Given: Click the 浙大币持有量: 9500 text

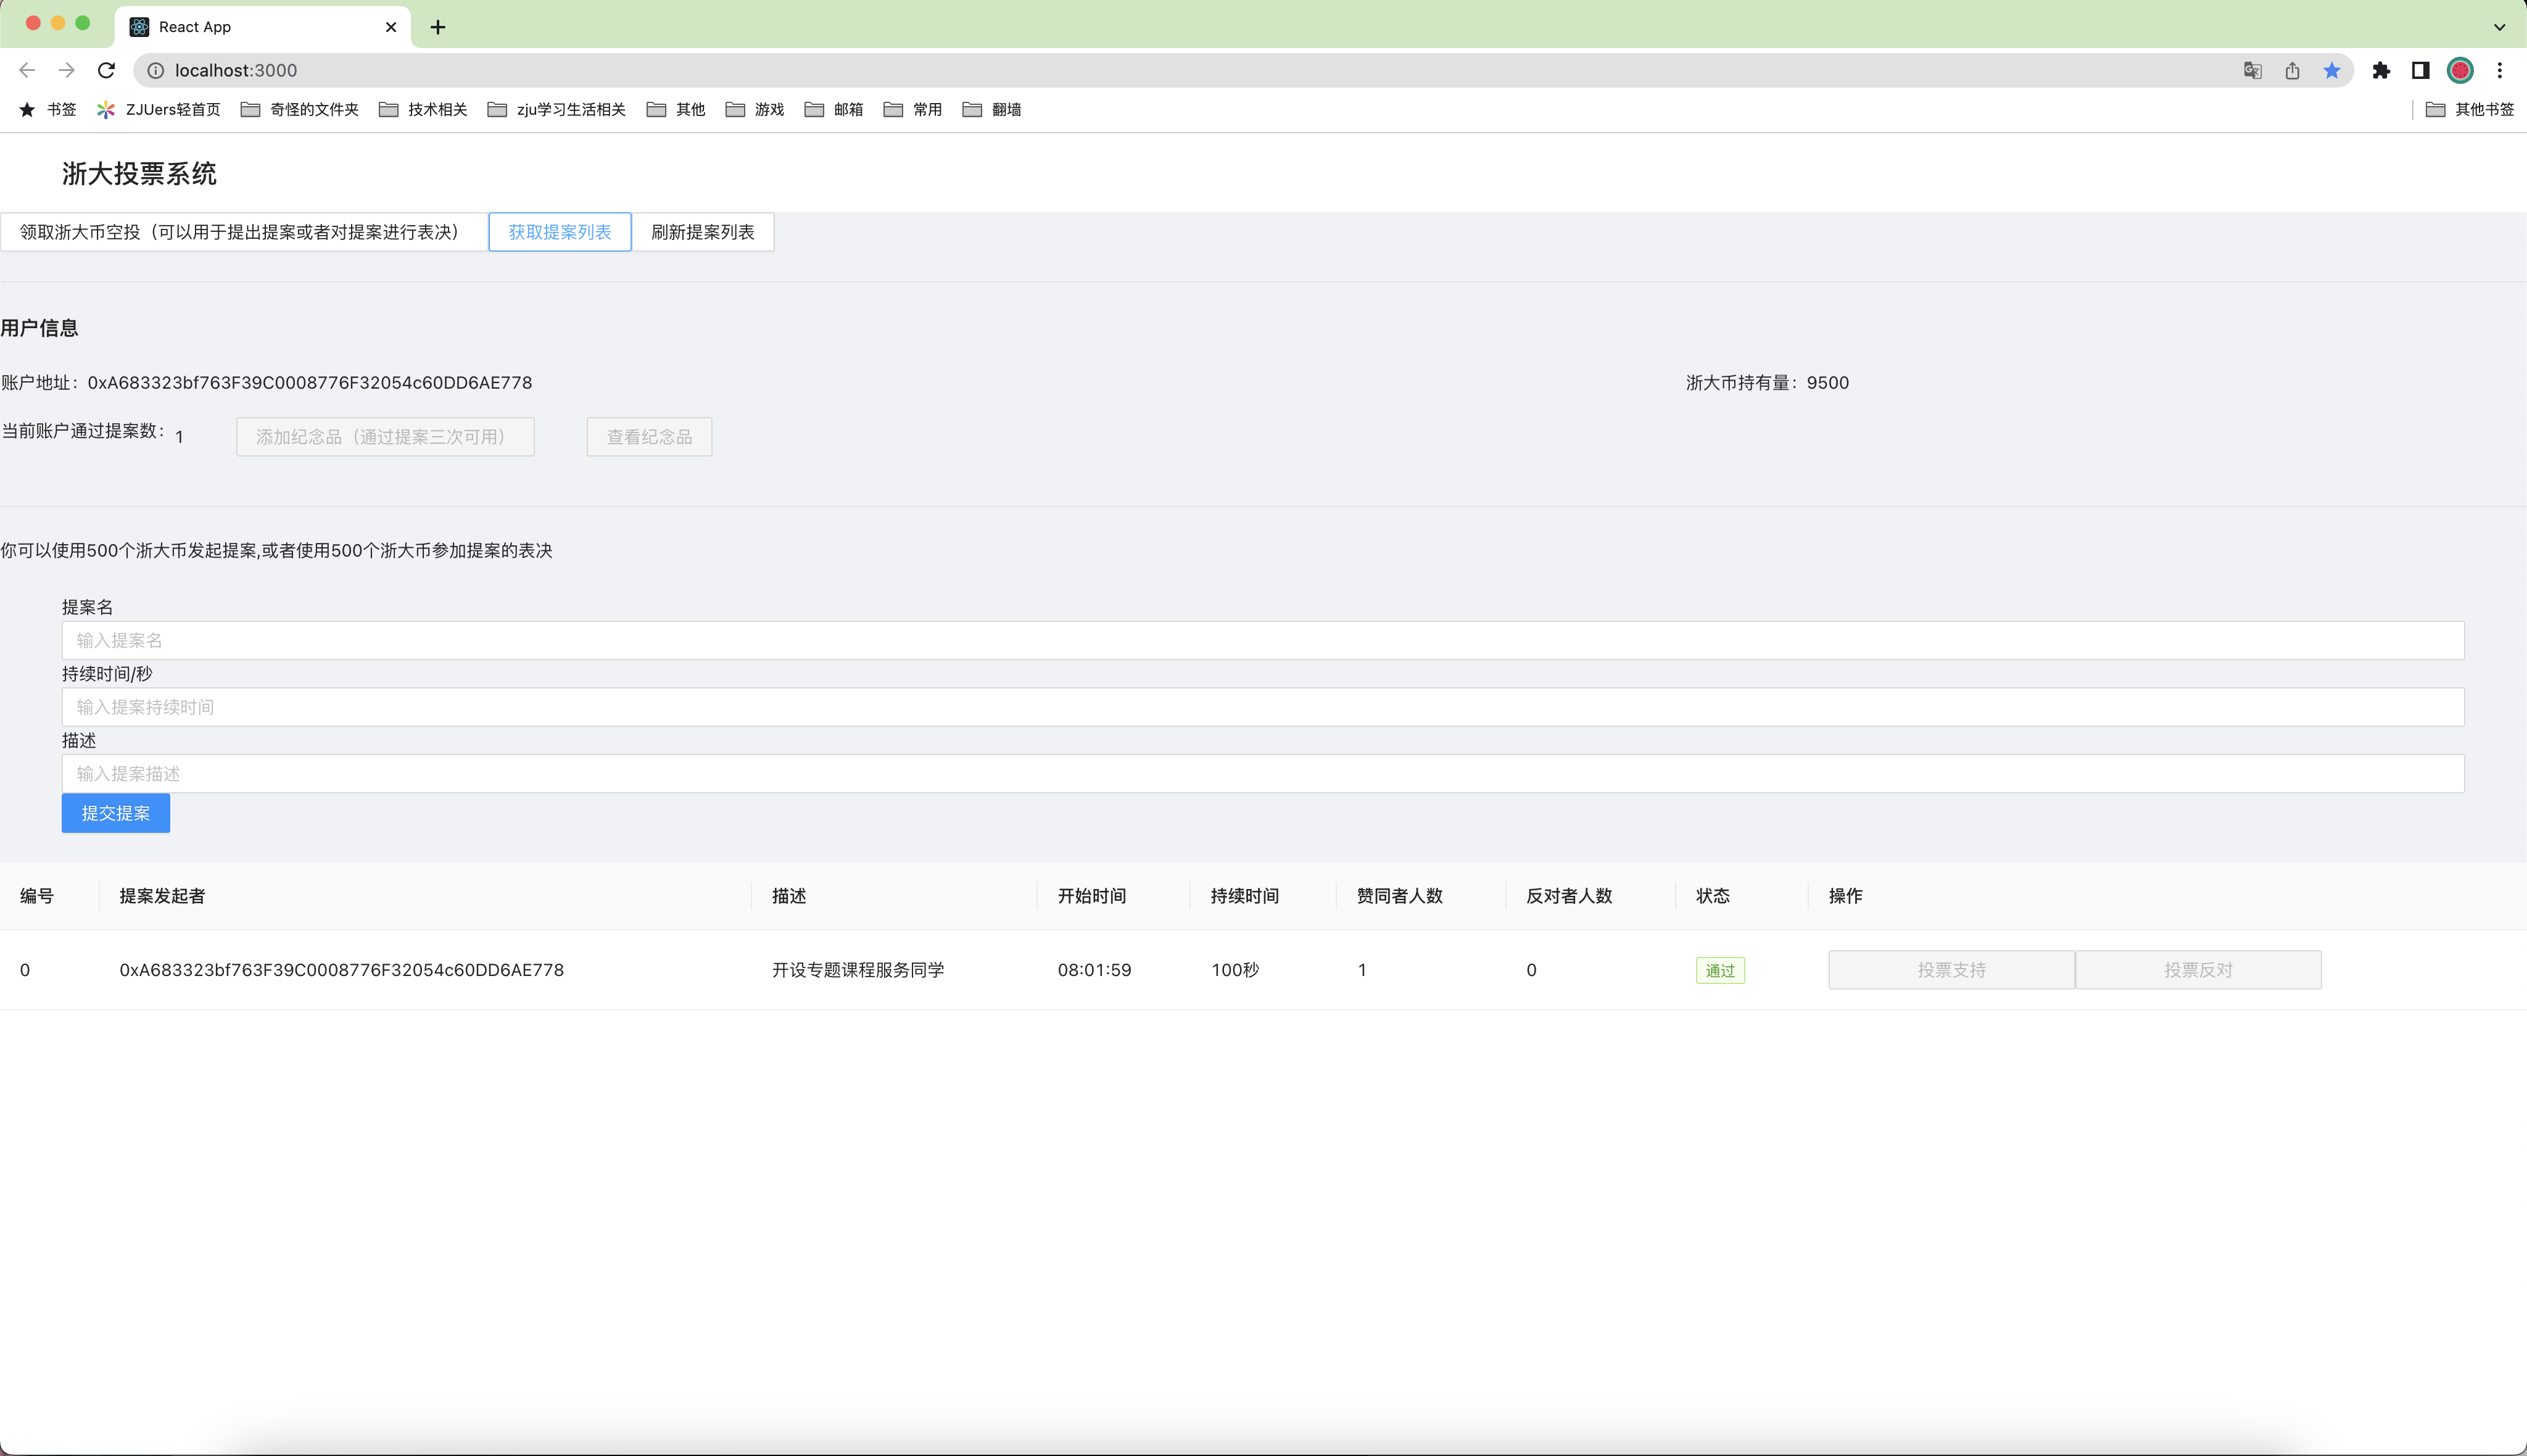Looking at the screenshot, I should tap(1767, 383).
